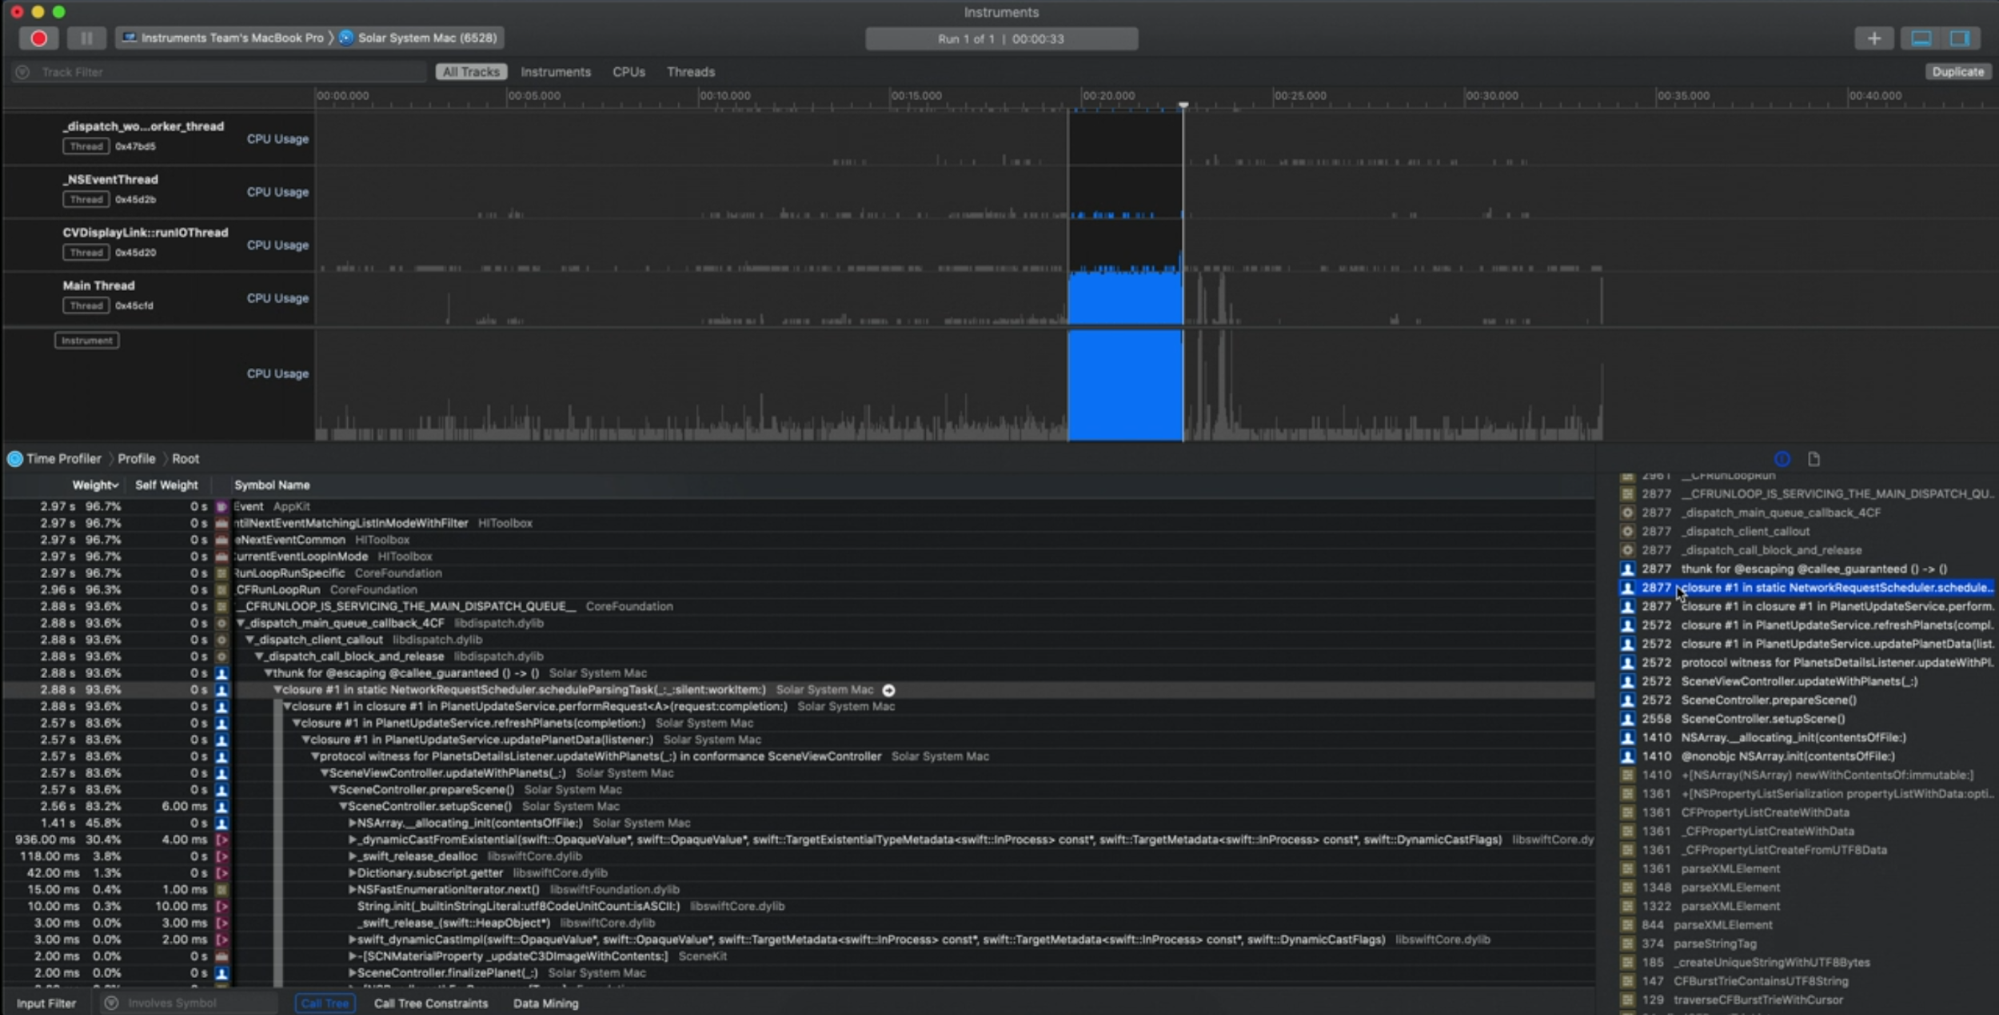
Task: Pause the recording with the pause button
Action: (86, 38)
